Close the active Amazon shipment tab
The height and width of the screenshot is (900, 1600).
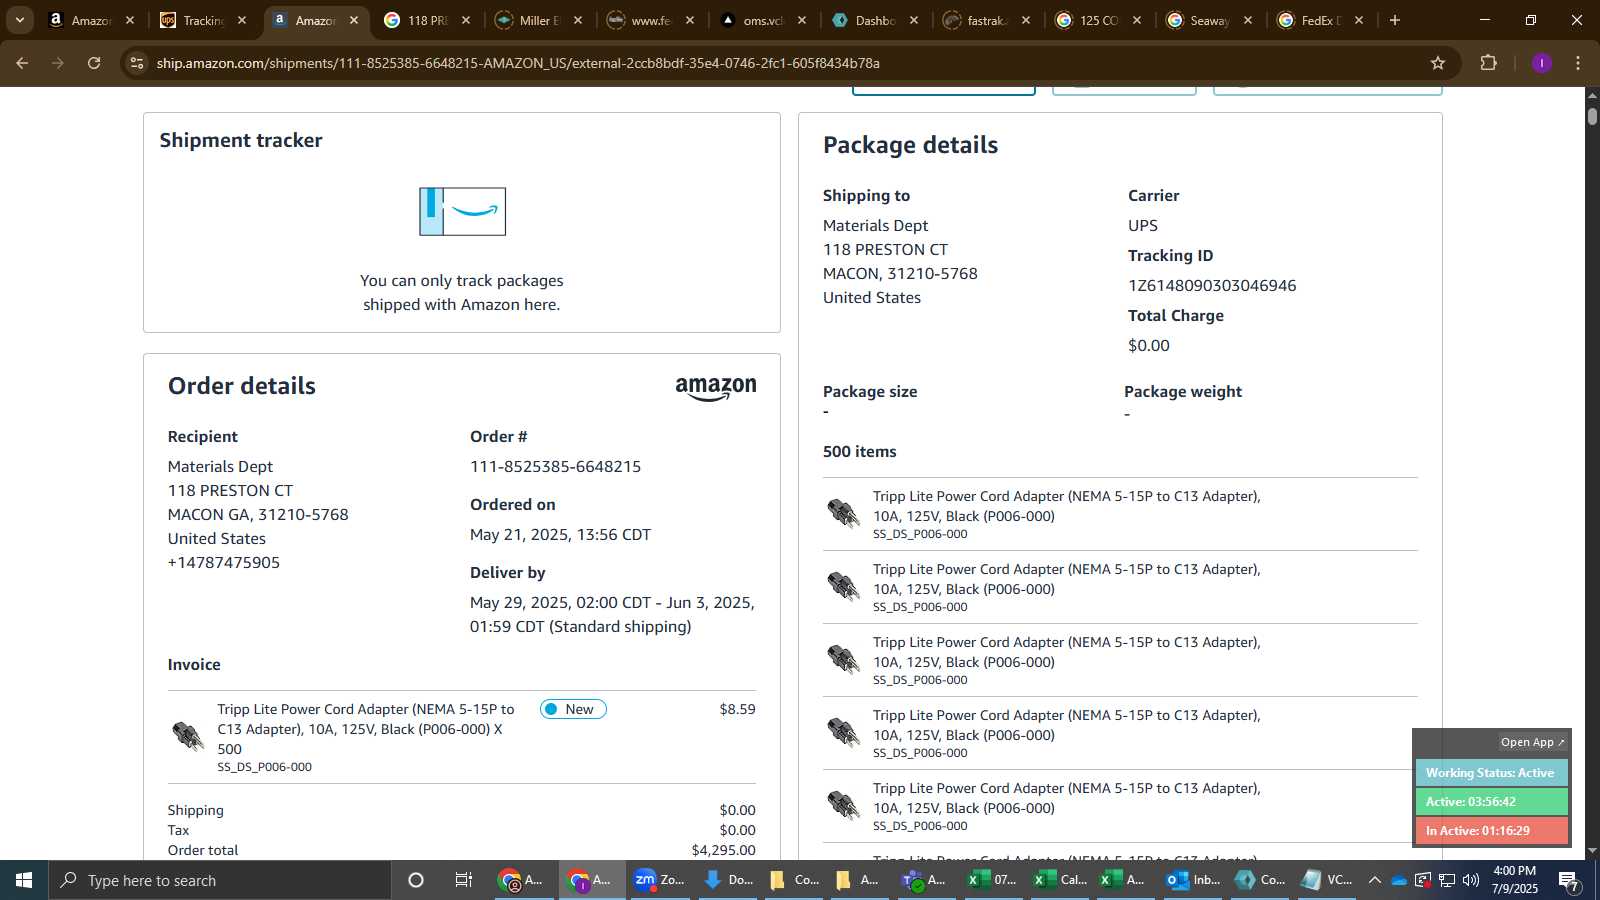click(x=353, y=20)
